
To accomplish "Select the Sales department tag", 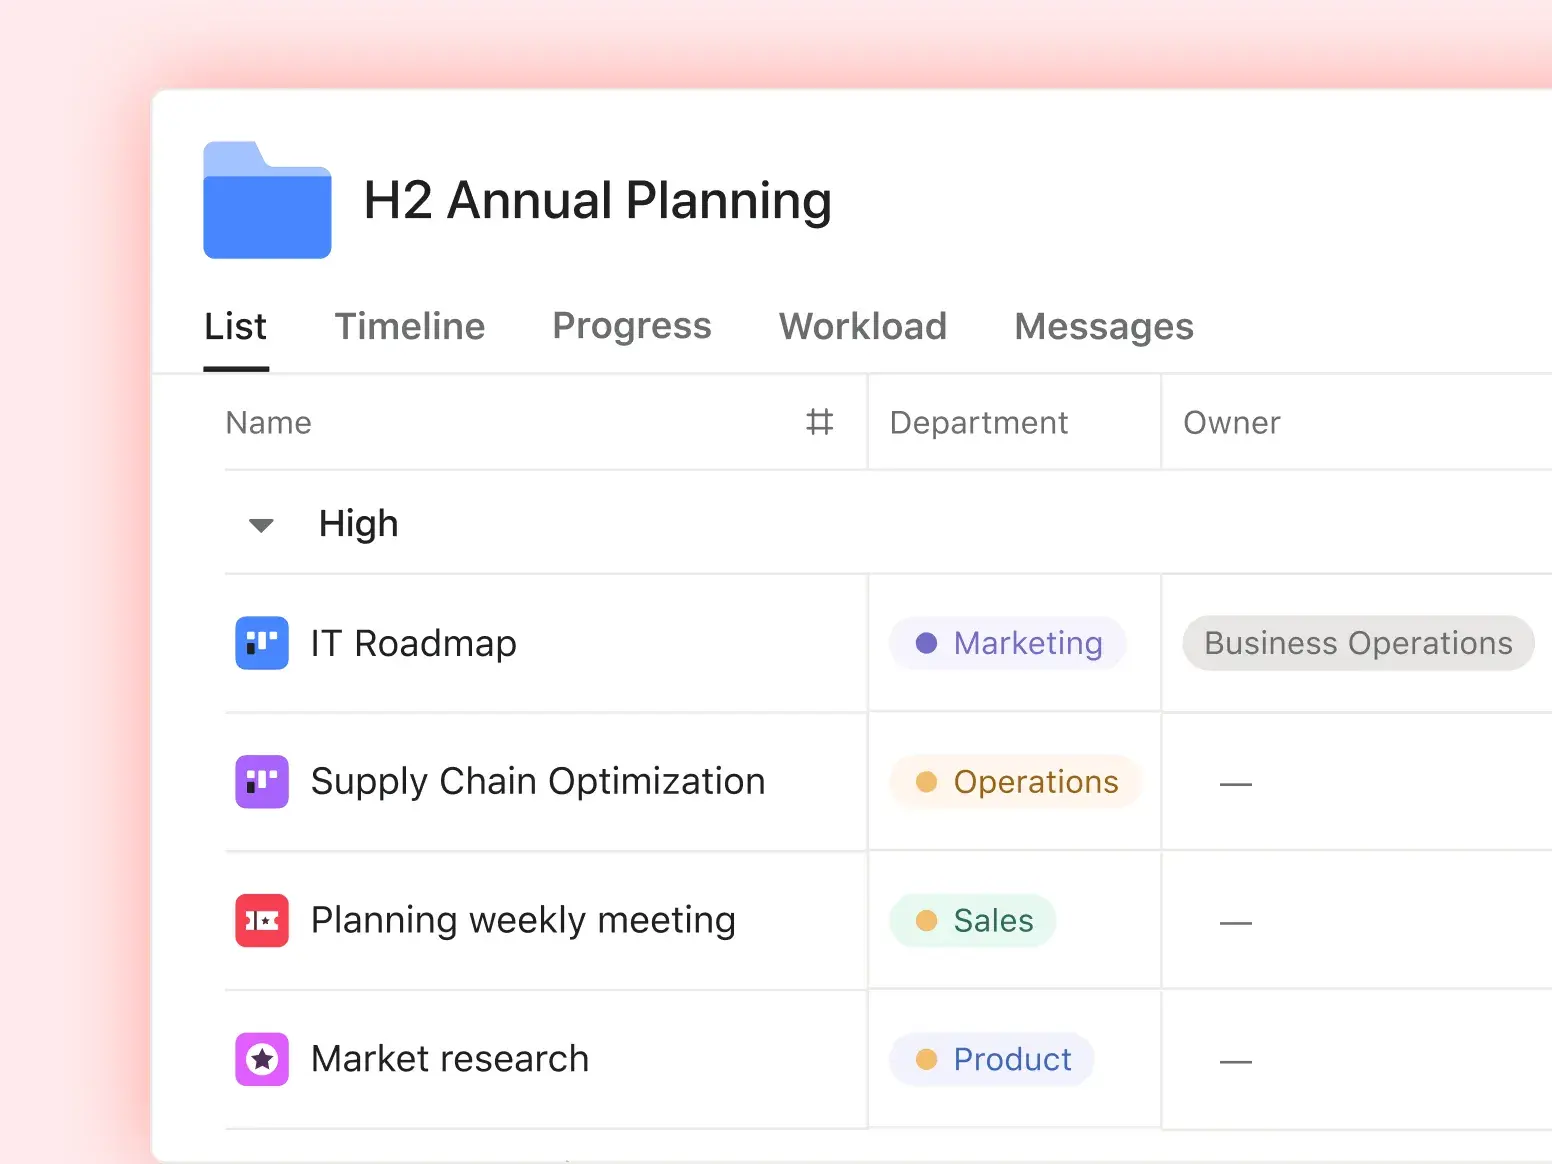I will [972, 920].
